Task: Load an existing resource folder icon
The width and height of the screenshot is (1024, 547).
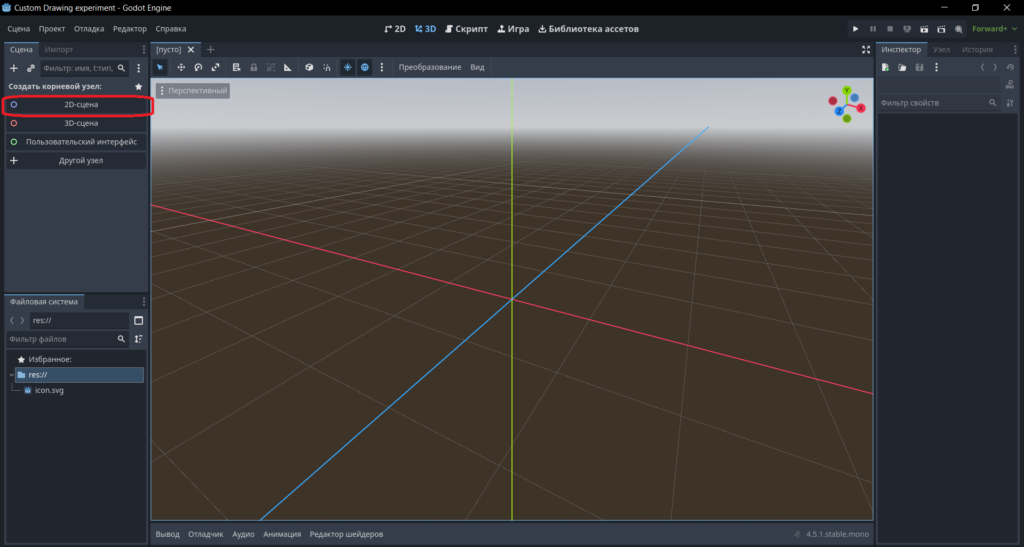Action: [902, 67]
